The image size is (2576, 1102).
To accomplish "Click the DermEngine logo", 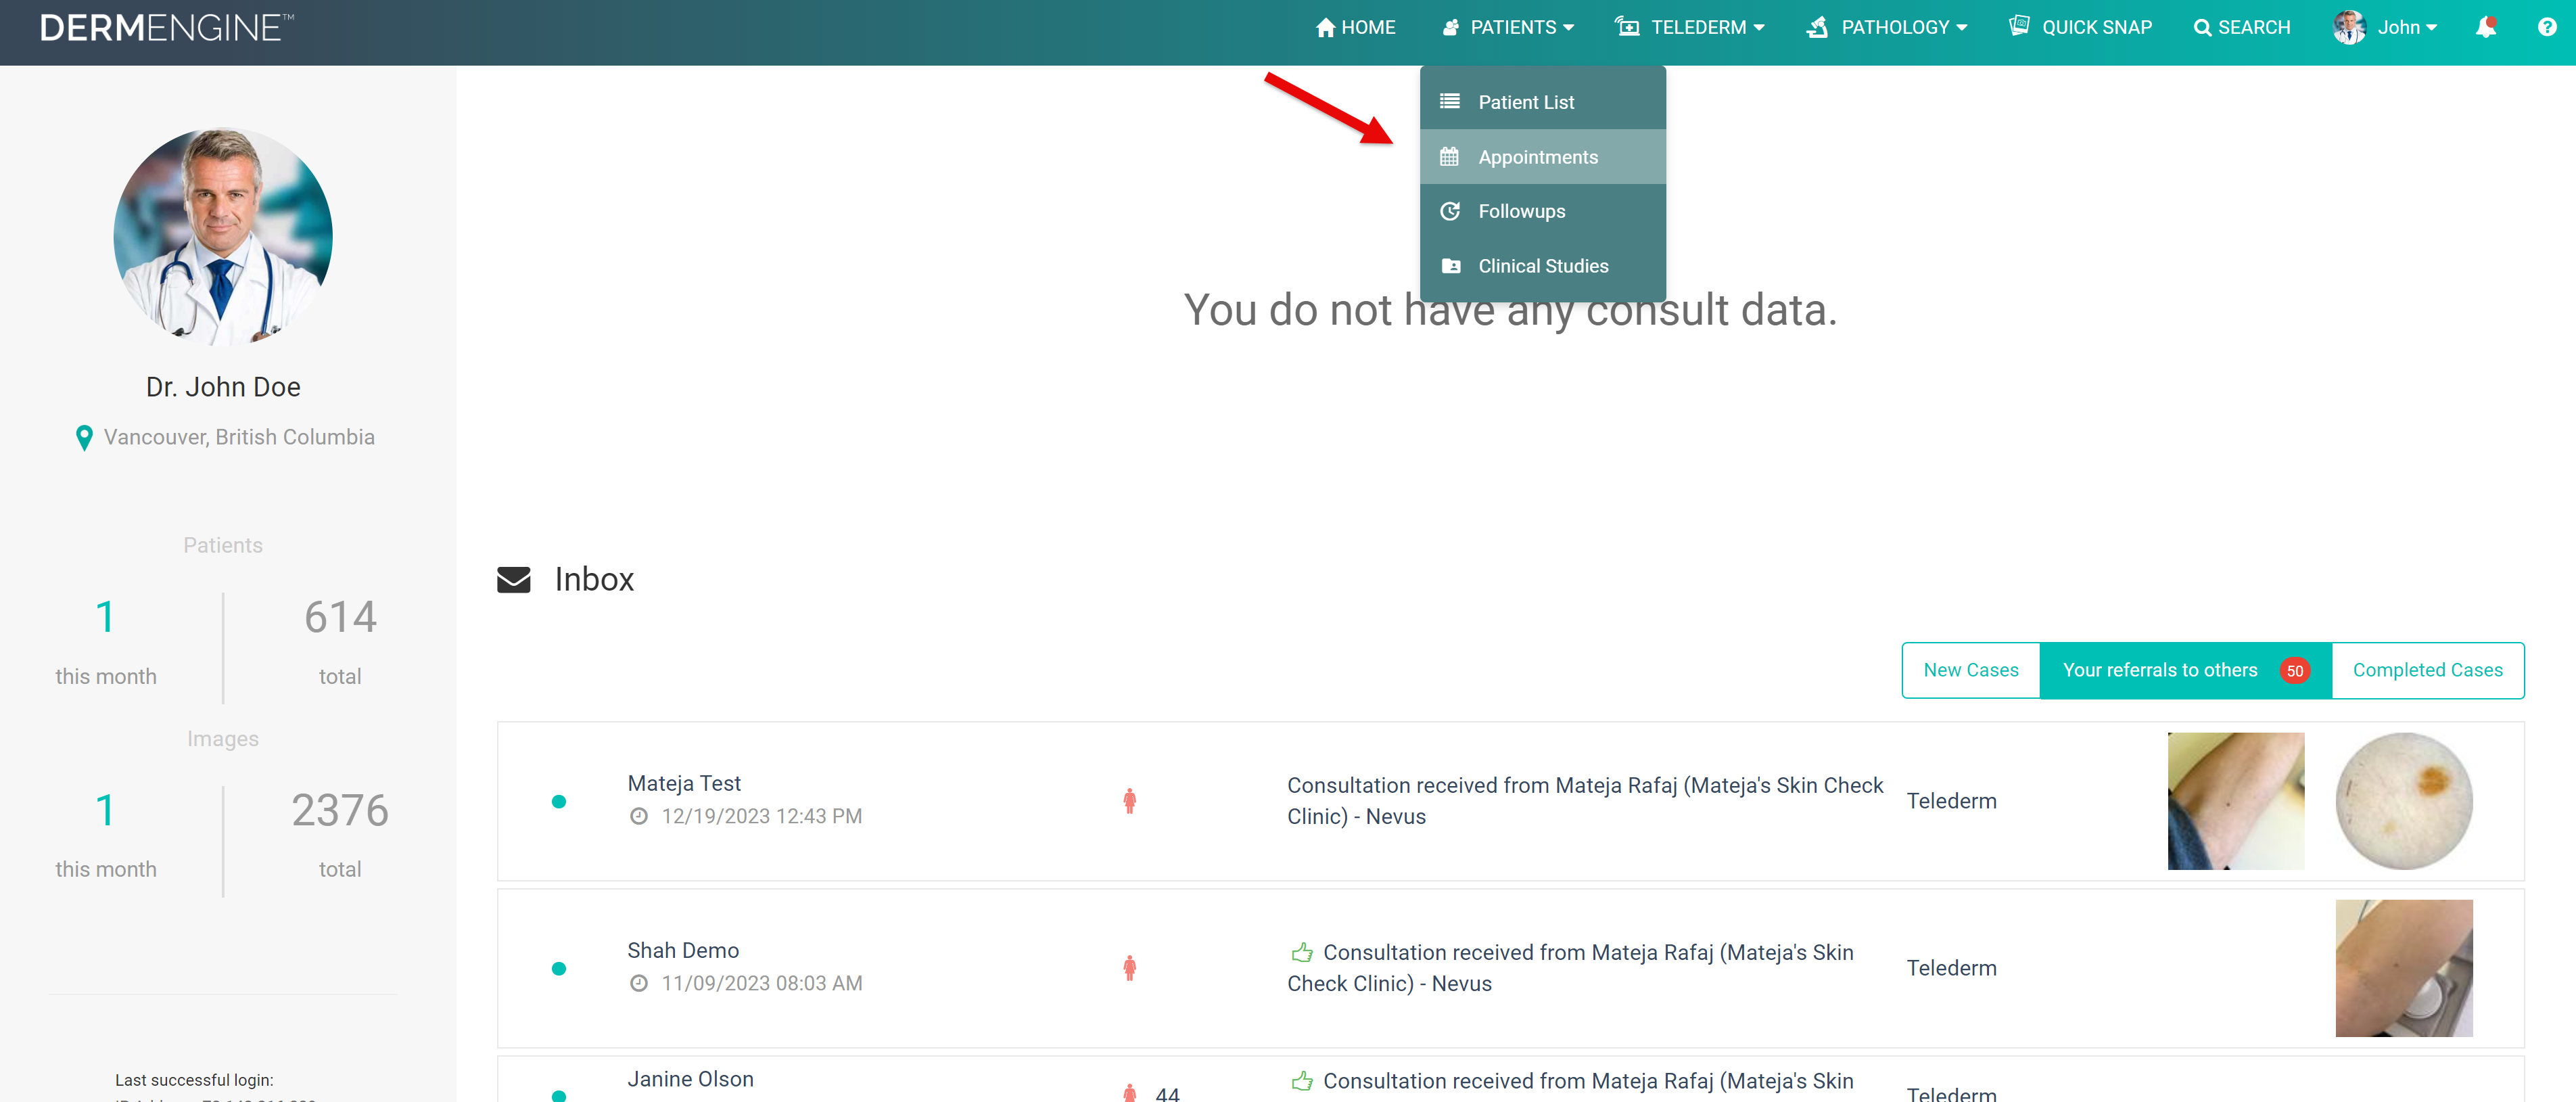I will [166, 28].
